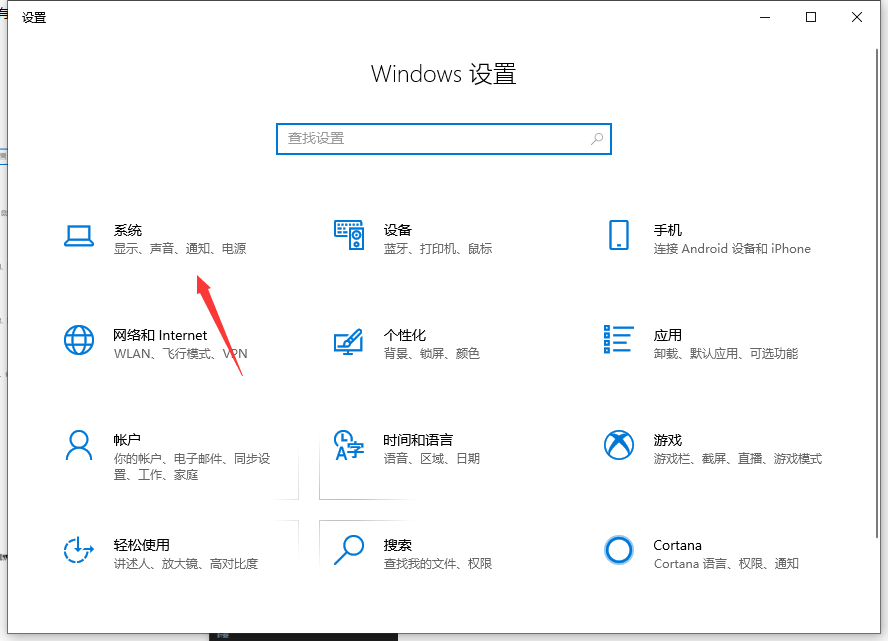Open the 网络和 Internet globe icon
The width and height of the screenshot is (888, 641).
79,340
